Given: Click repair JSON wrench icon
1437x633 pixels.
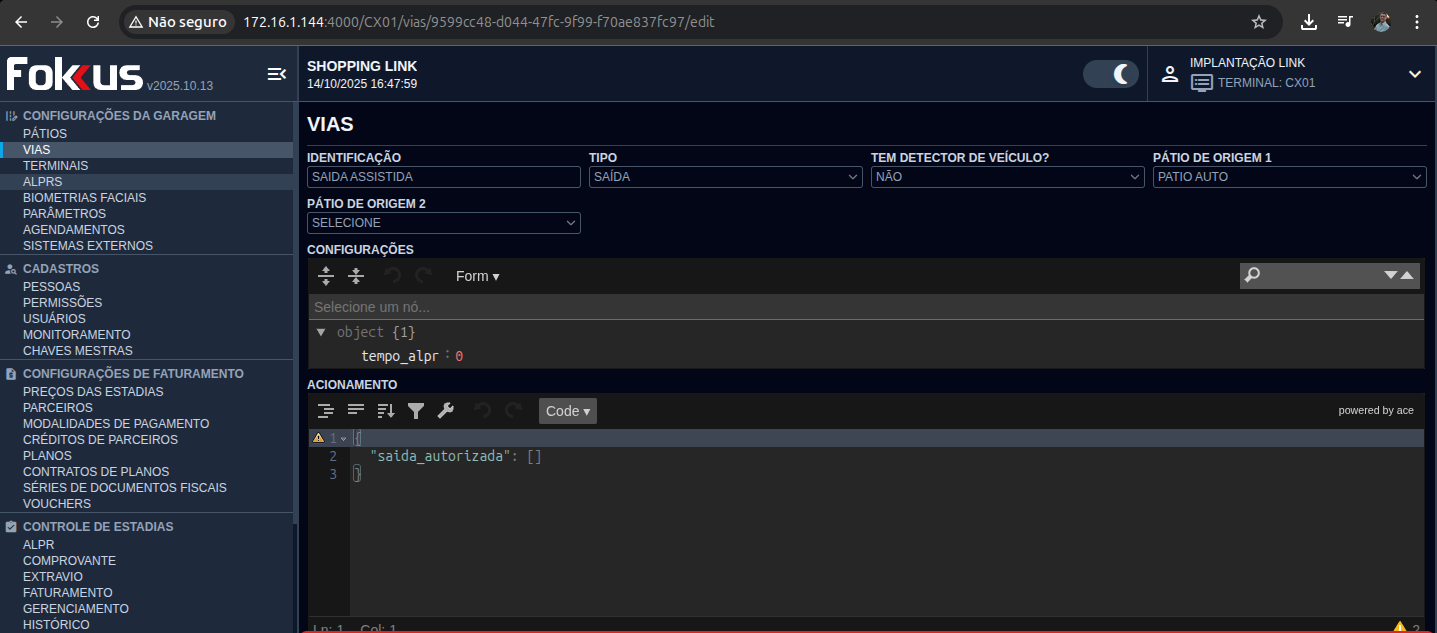Looking at the screenshot, I should click(446, 411).
